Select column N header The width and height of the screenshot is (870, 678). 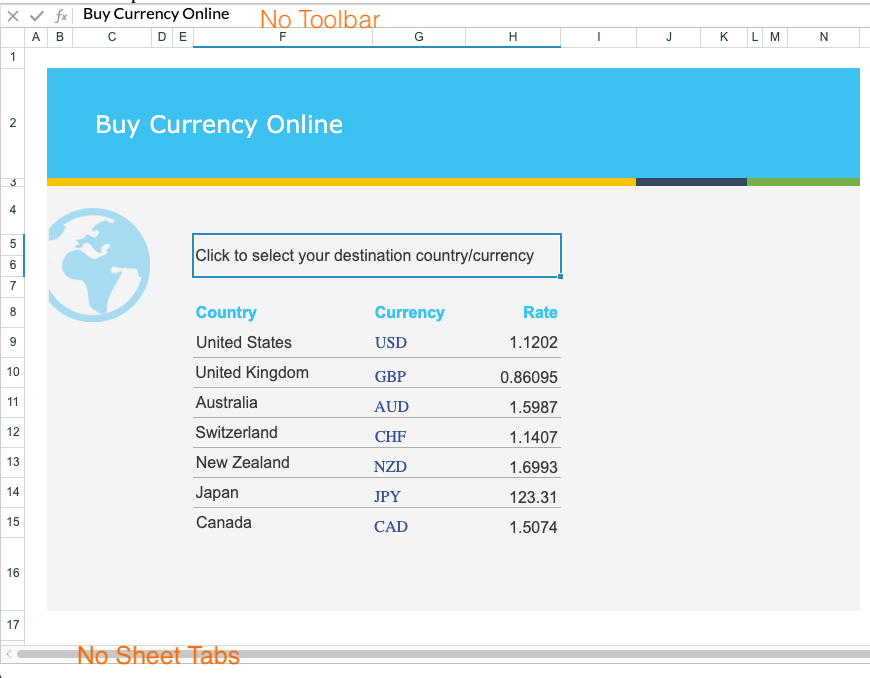click(823, 37)
